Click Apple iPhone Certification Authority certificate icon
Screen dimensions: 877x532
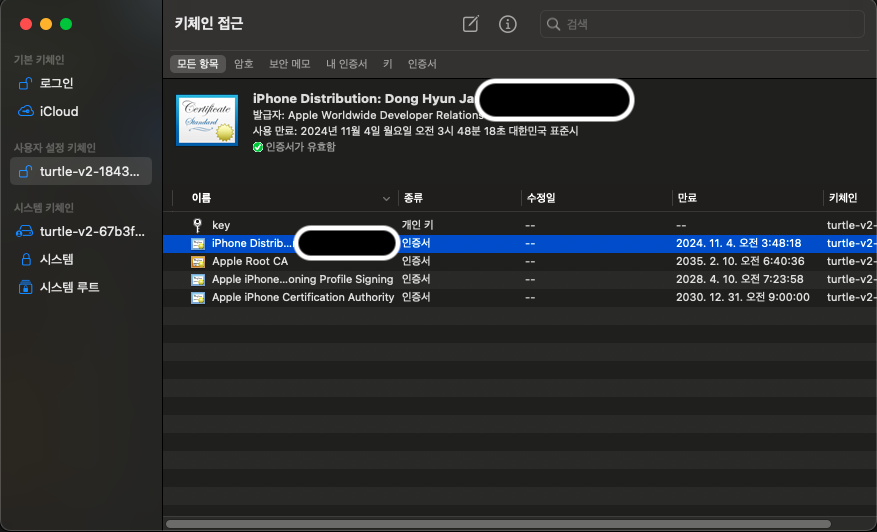[x=198, y=297]
